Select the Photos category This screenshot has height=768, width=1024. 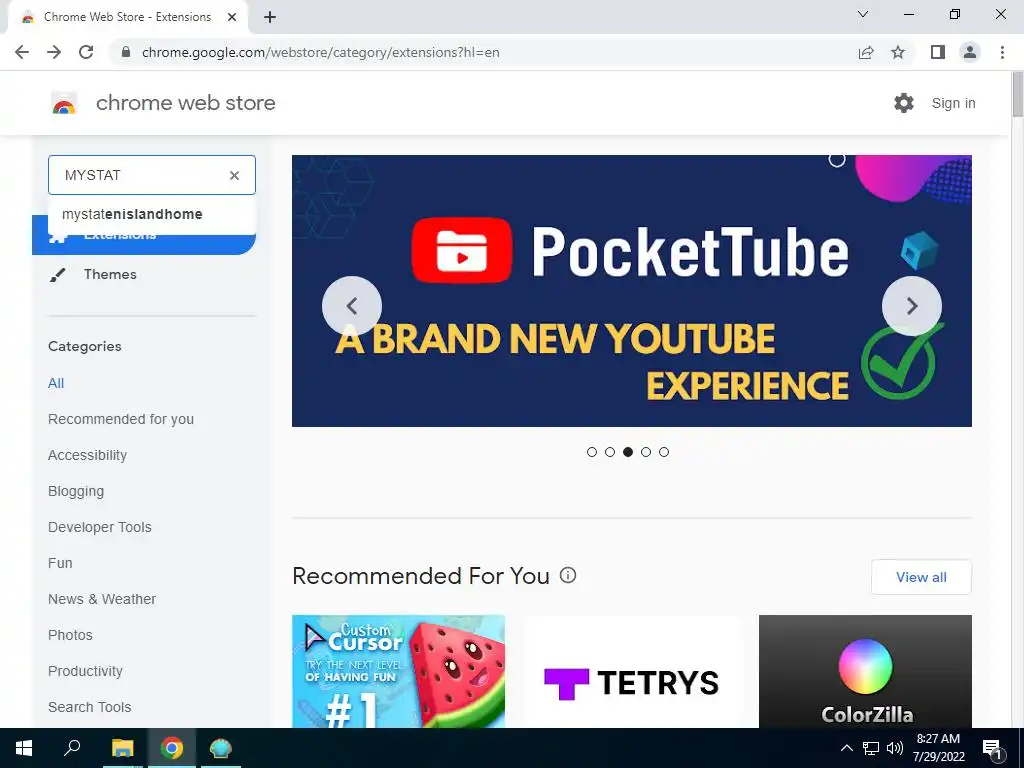(x=71, y=635)
